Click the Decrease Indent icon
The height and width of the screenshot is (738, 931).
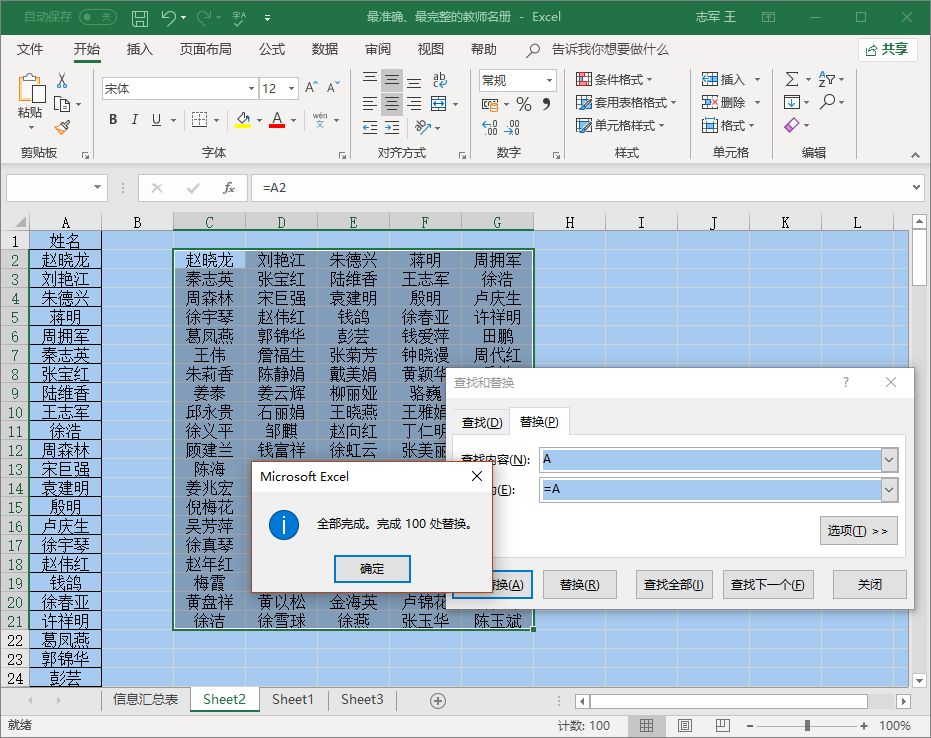coord(369,127)
